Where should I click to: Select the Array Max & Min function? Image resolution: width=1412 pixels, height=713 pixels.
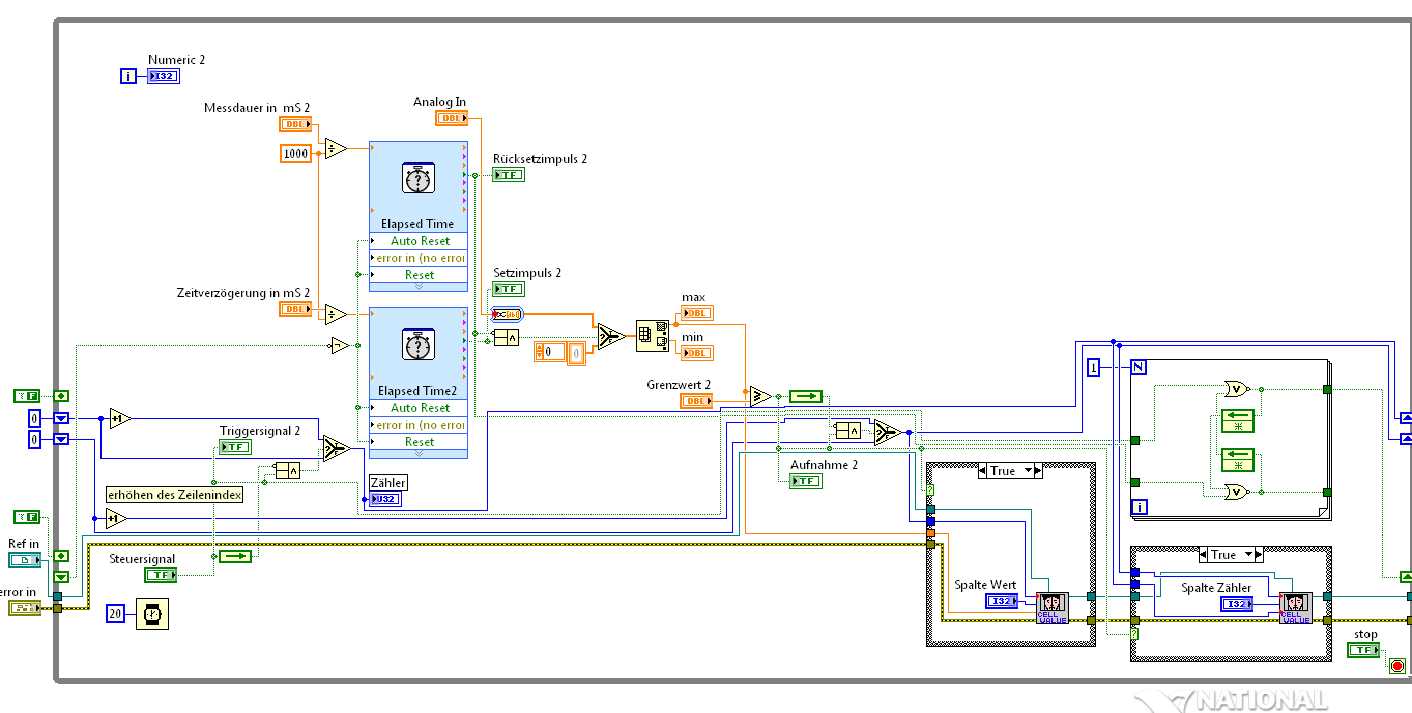652,337
